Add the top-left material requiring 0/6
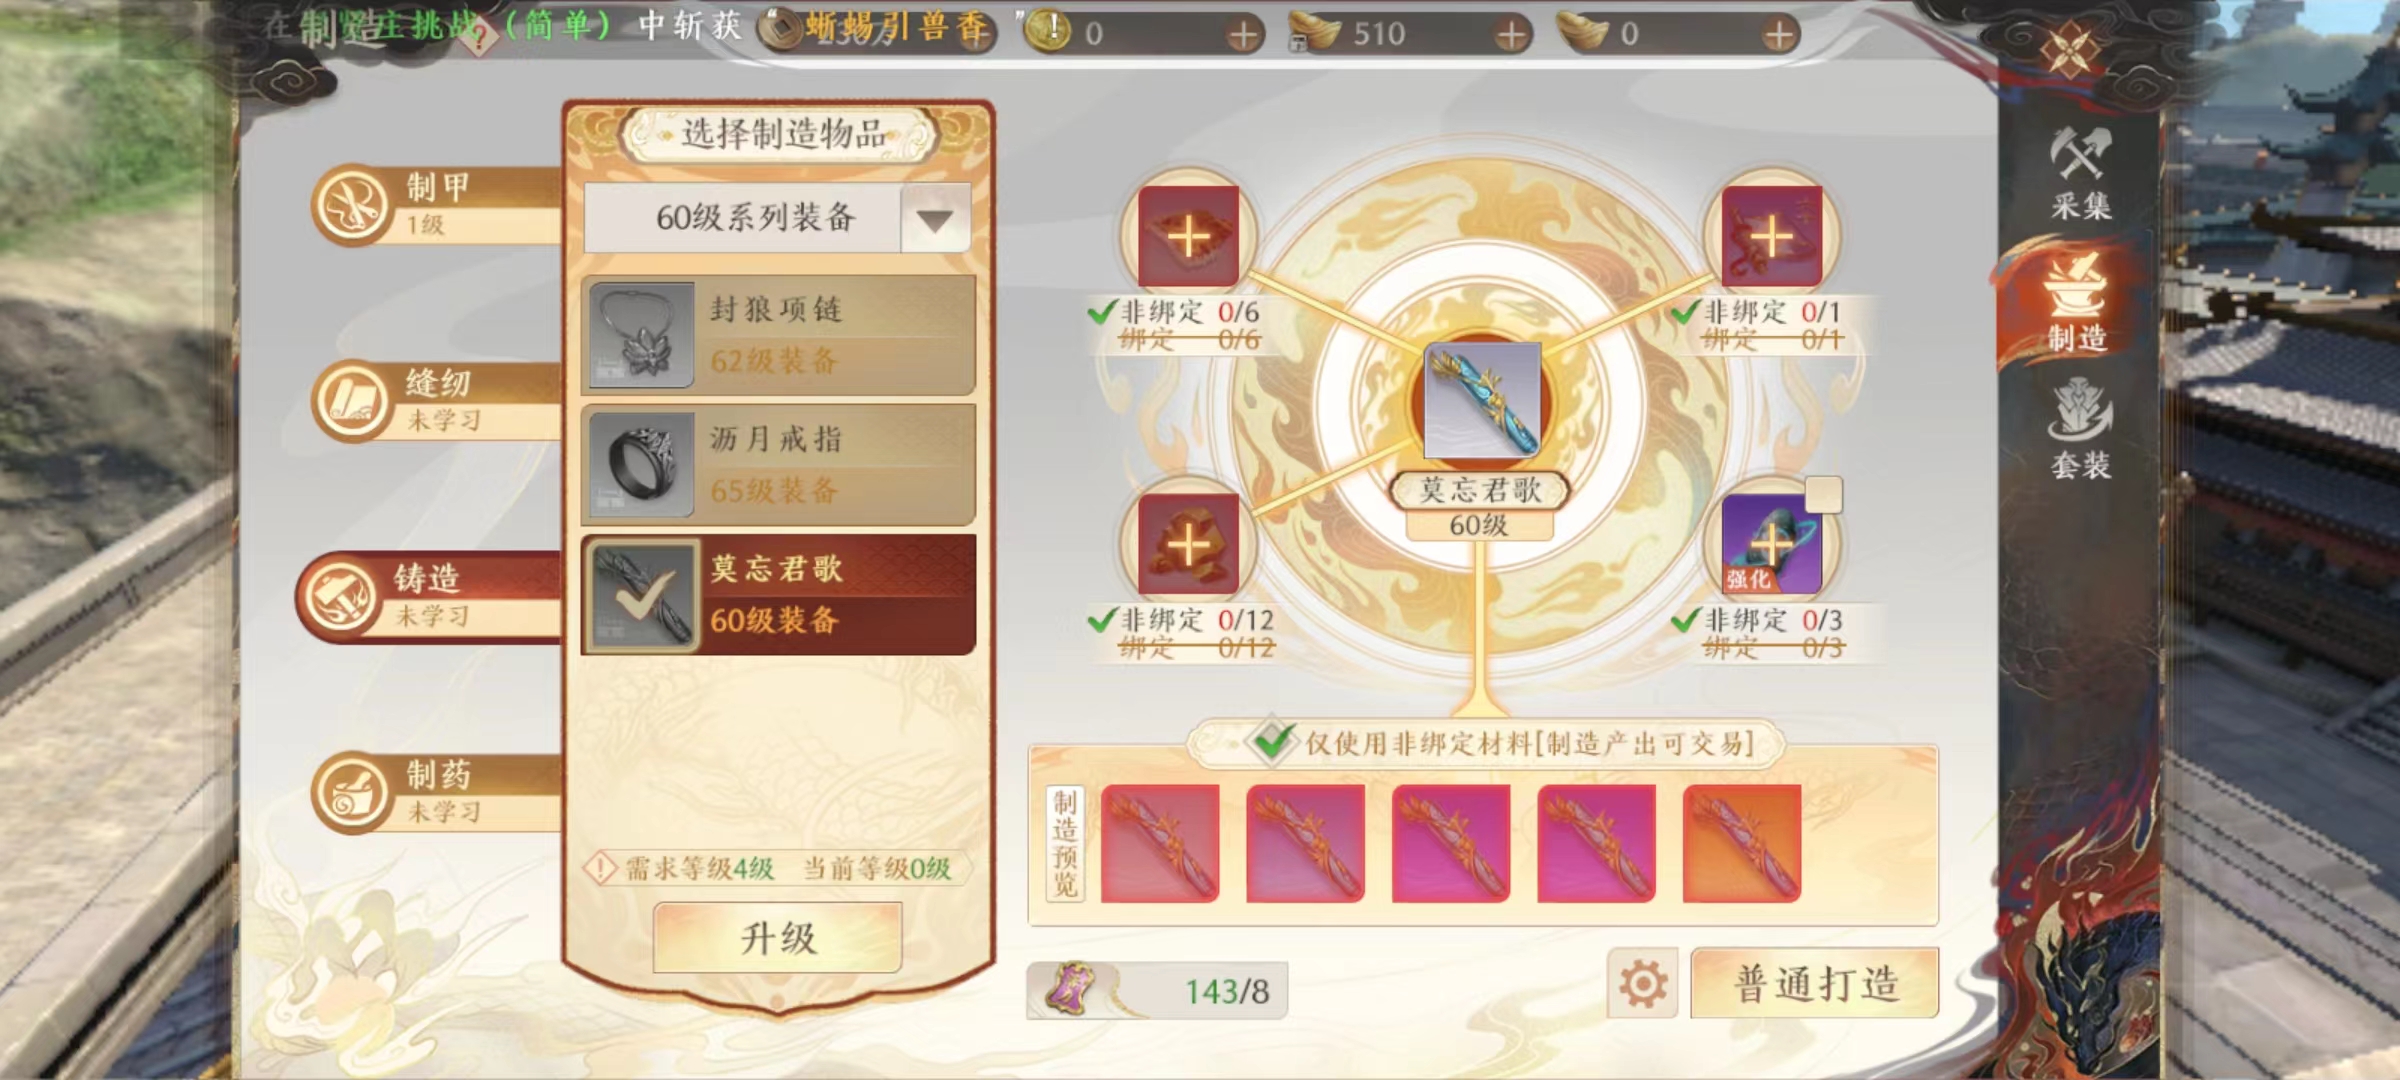 (1188, 236)
